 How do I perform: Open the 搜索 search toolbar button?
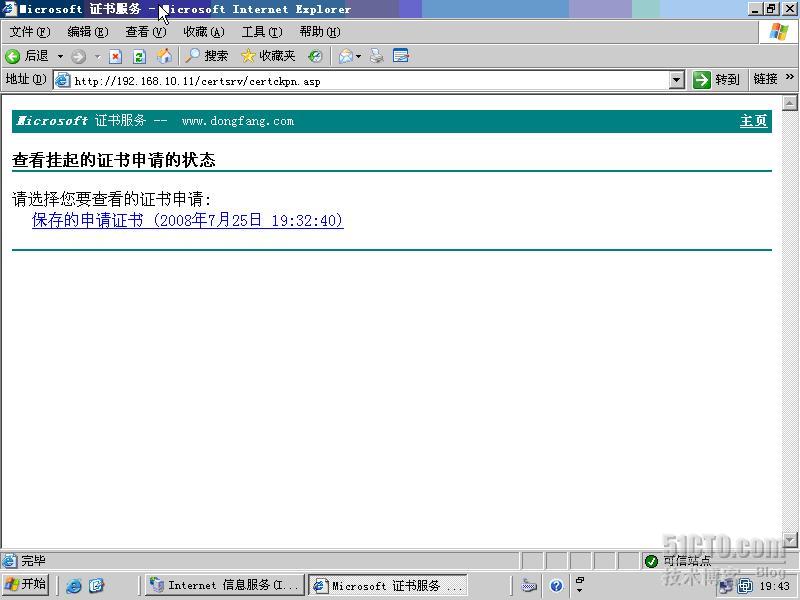pyautogui.click(x=207, y=56)
